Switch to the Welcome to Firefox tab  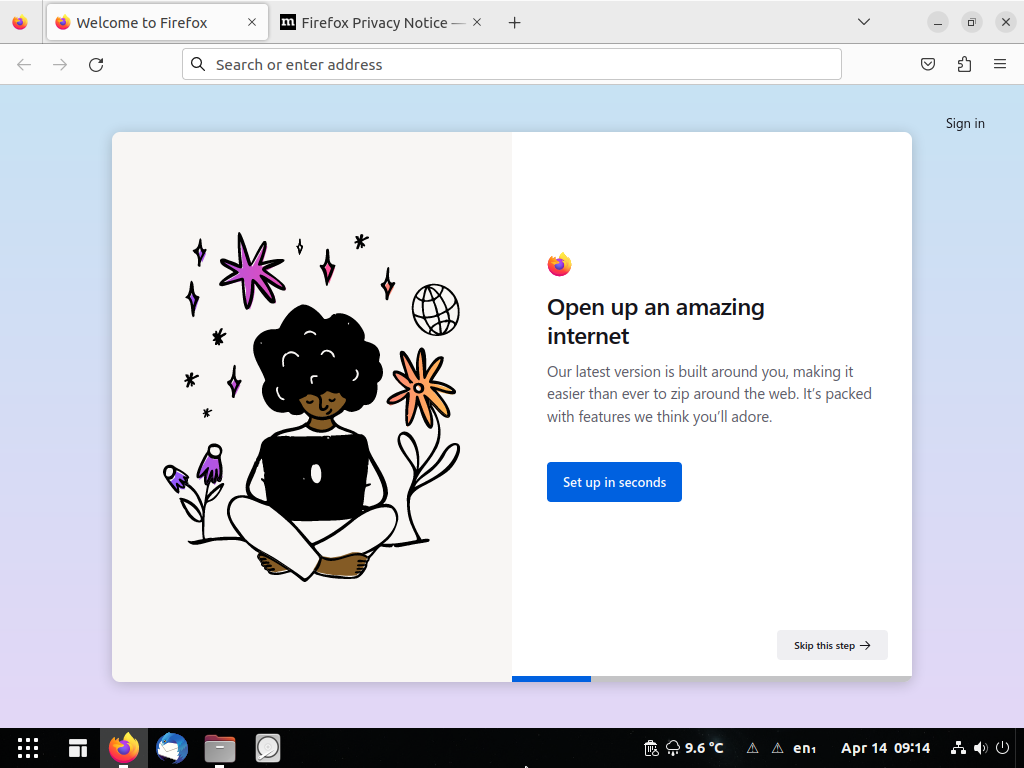pyautogui.click(x=157, y=22)
